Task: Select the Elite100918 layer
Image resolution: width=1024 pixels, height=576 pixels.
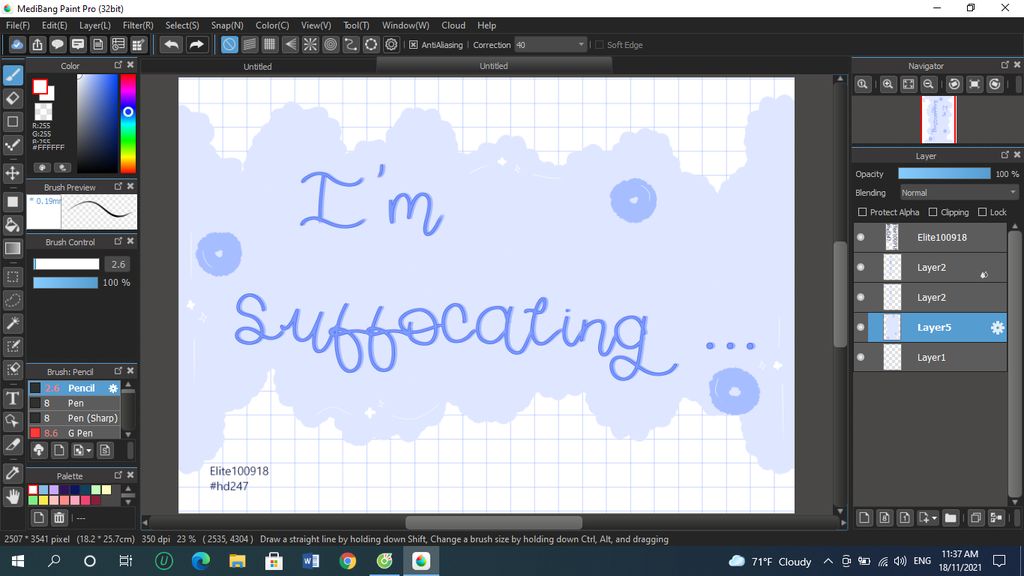Action: coord(930,238)
